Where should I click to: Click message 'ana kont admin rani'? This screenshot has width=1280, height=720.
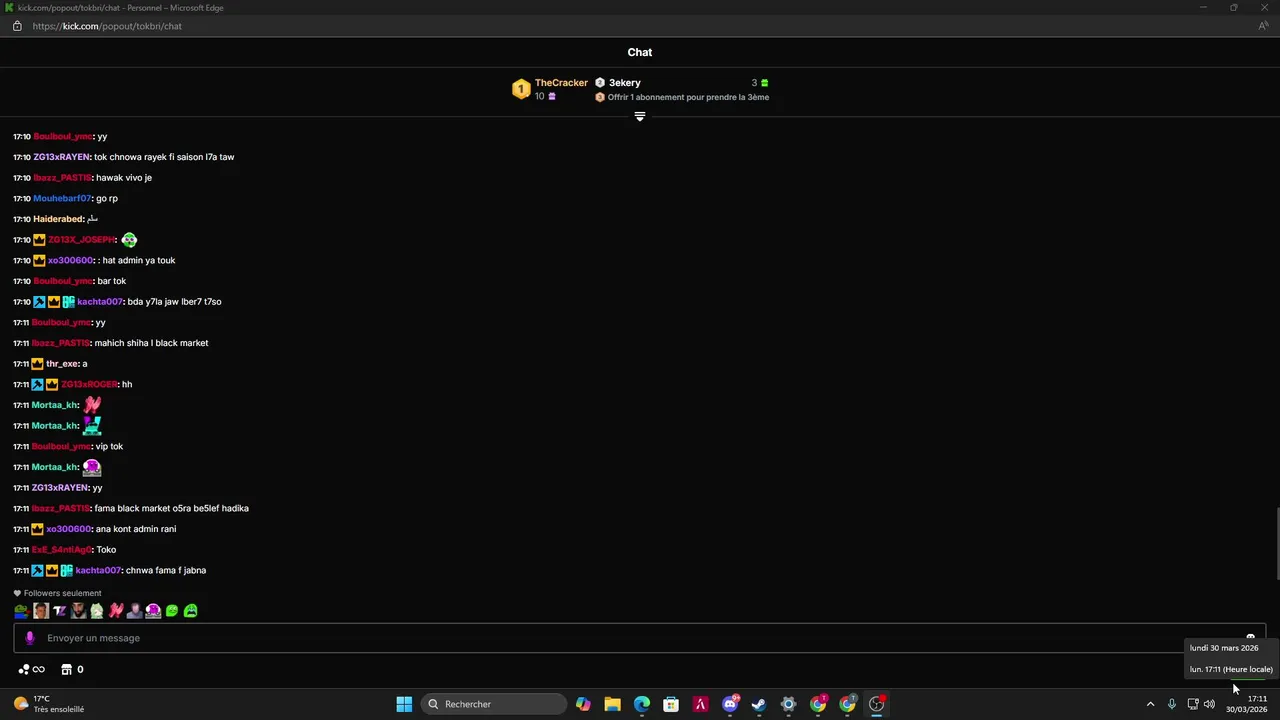click(136, 529)
